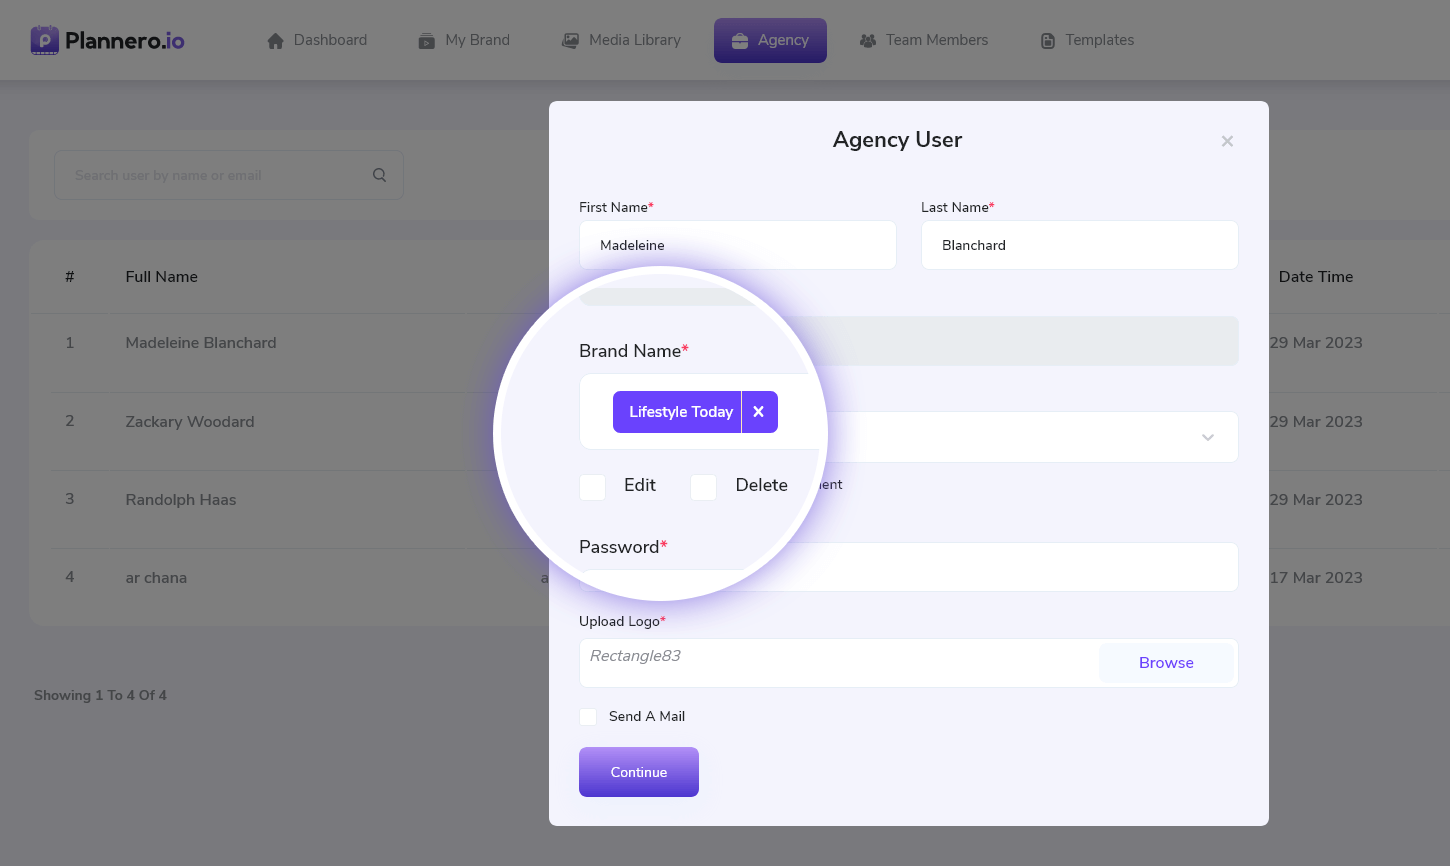Click the Dashboard home icon

(276, 41)
